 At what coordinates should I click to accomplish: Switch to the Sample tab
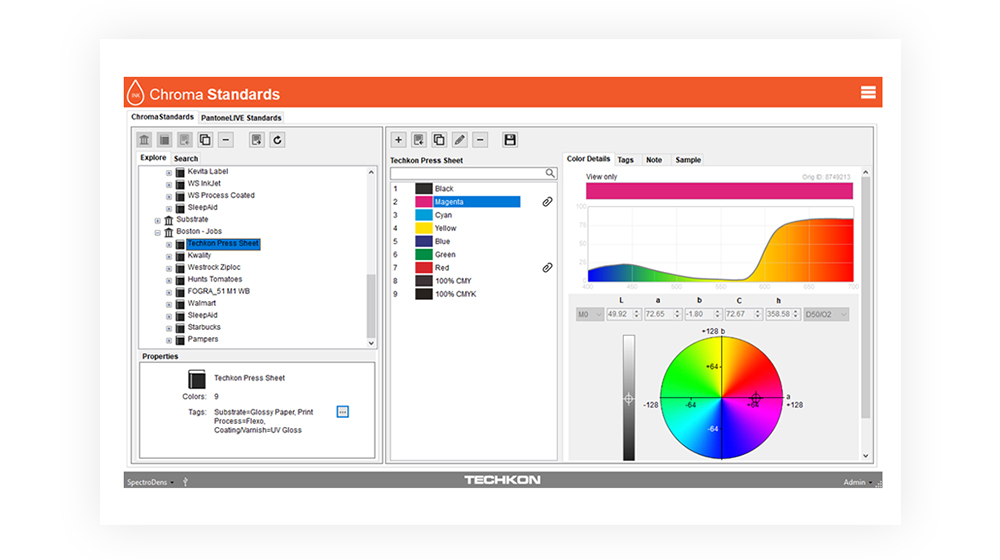(687, 160)
